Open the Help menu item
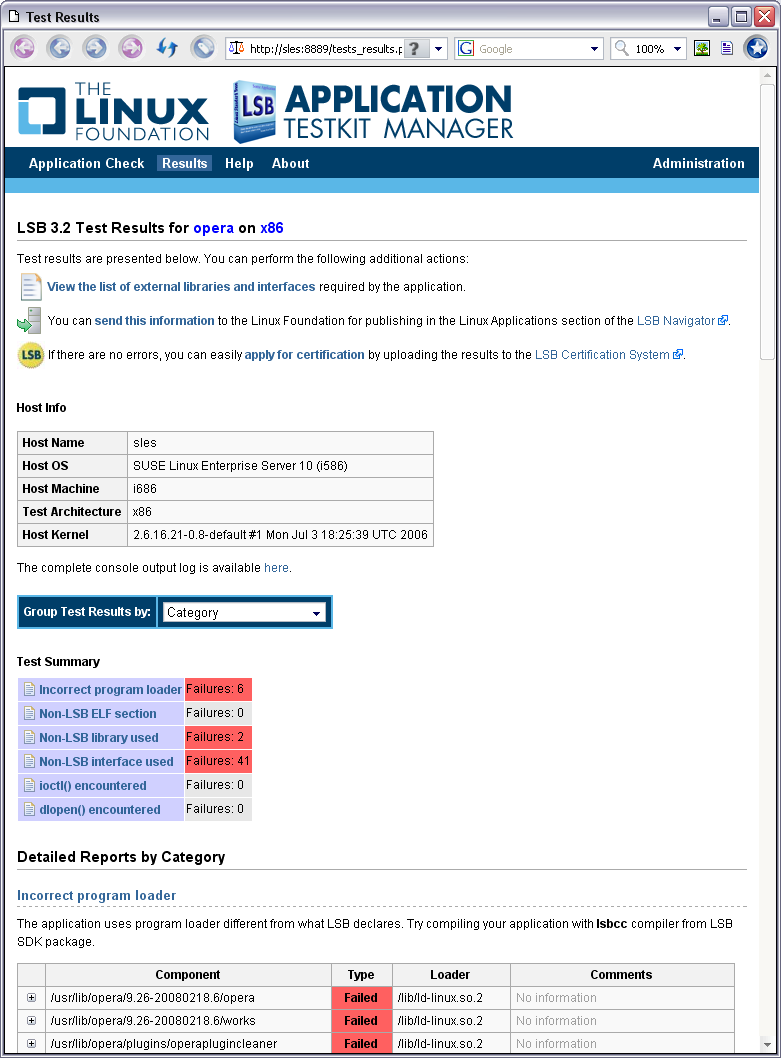The image size is (781, 1058). pyautogui.click(x=239, y=163)
